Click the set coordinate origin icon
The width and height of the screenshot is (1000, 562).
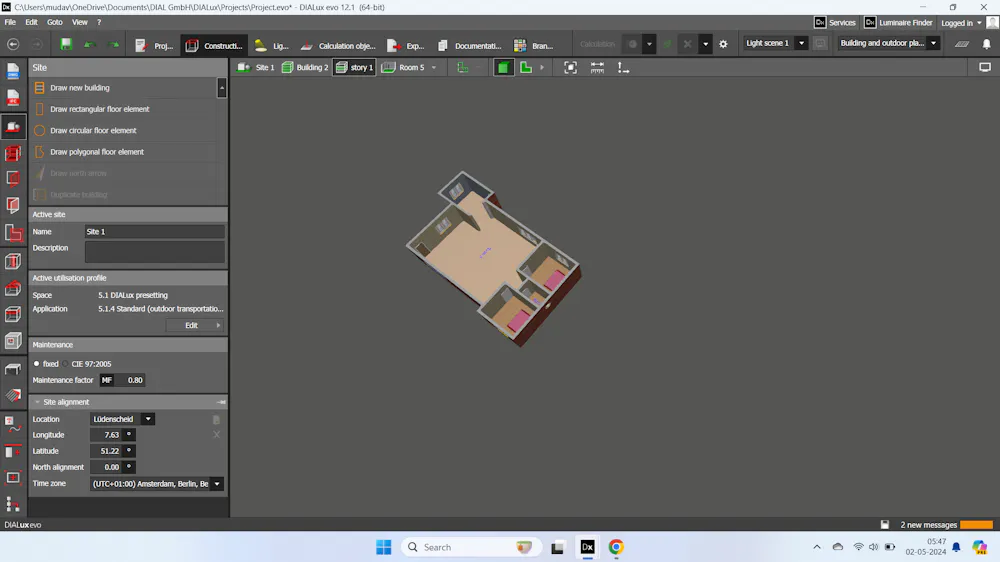pos(623,68)
